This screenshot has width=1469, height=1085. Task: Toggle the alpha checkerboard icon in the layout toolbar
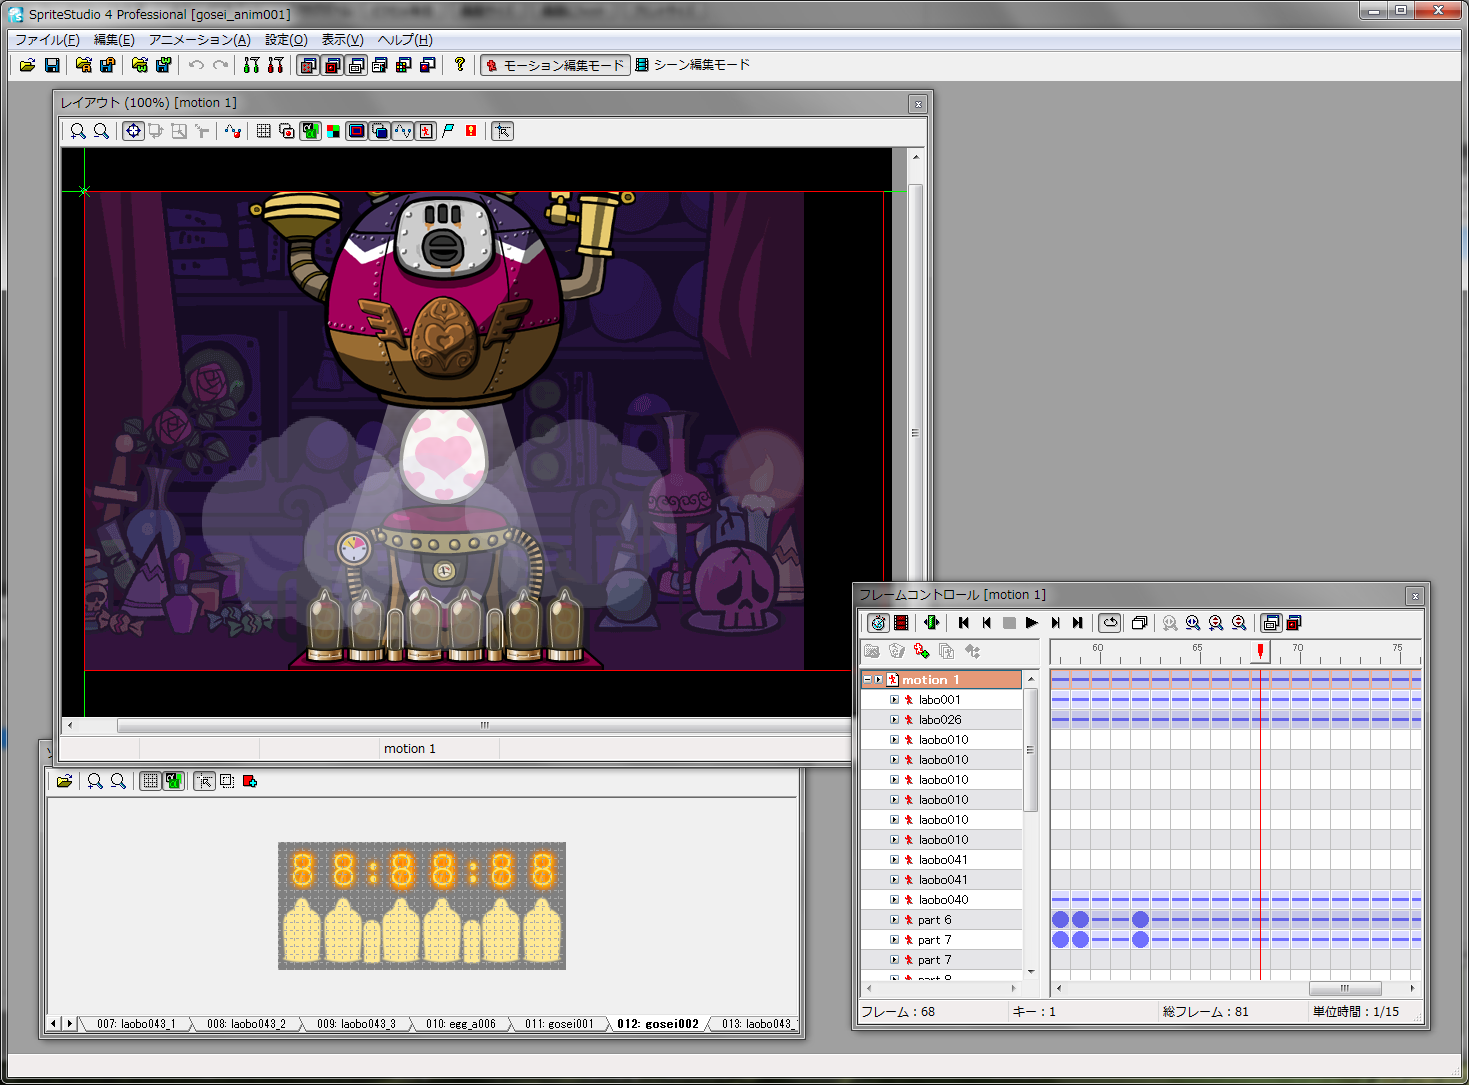(310, 131)
